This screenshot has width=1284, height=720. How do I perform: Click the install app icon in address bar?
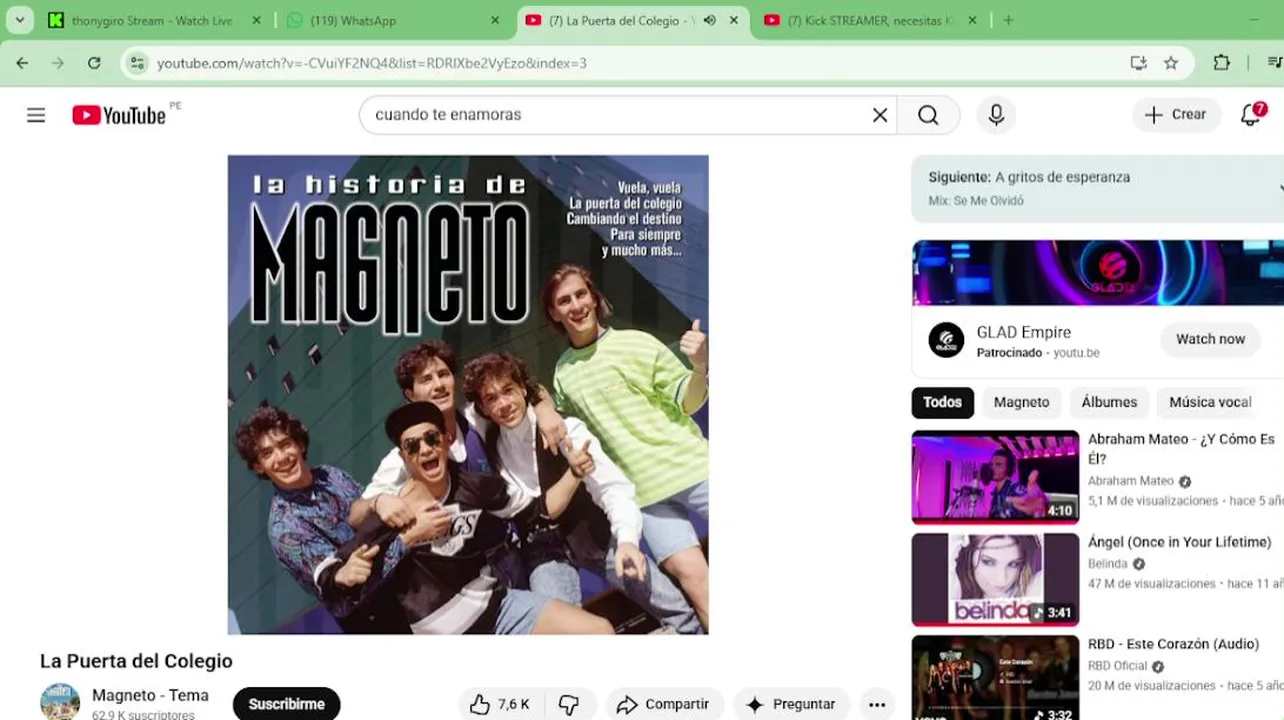click(1138, 63)
